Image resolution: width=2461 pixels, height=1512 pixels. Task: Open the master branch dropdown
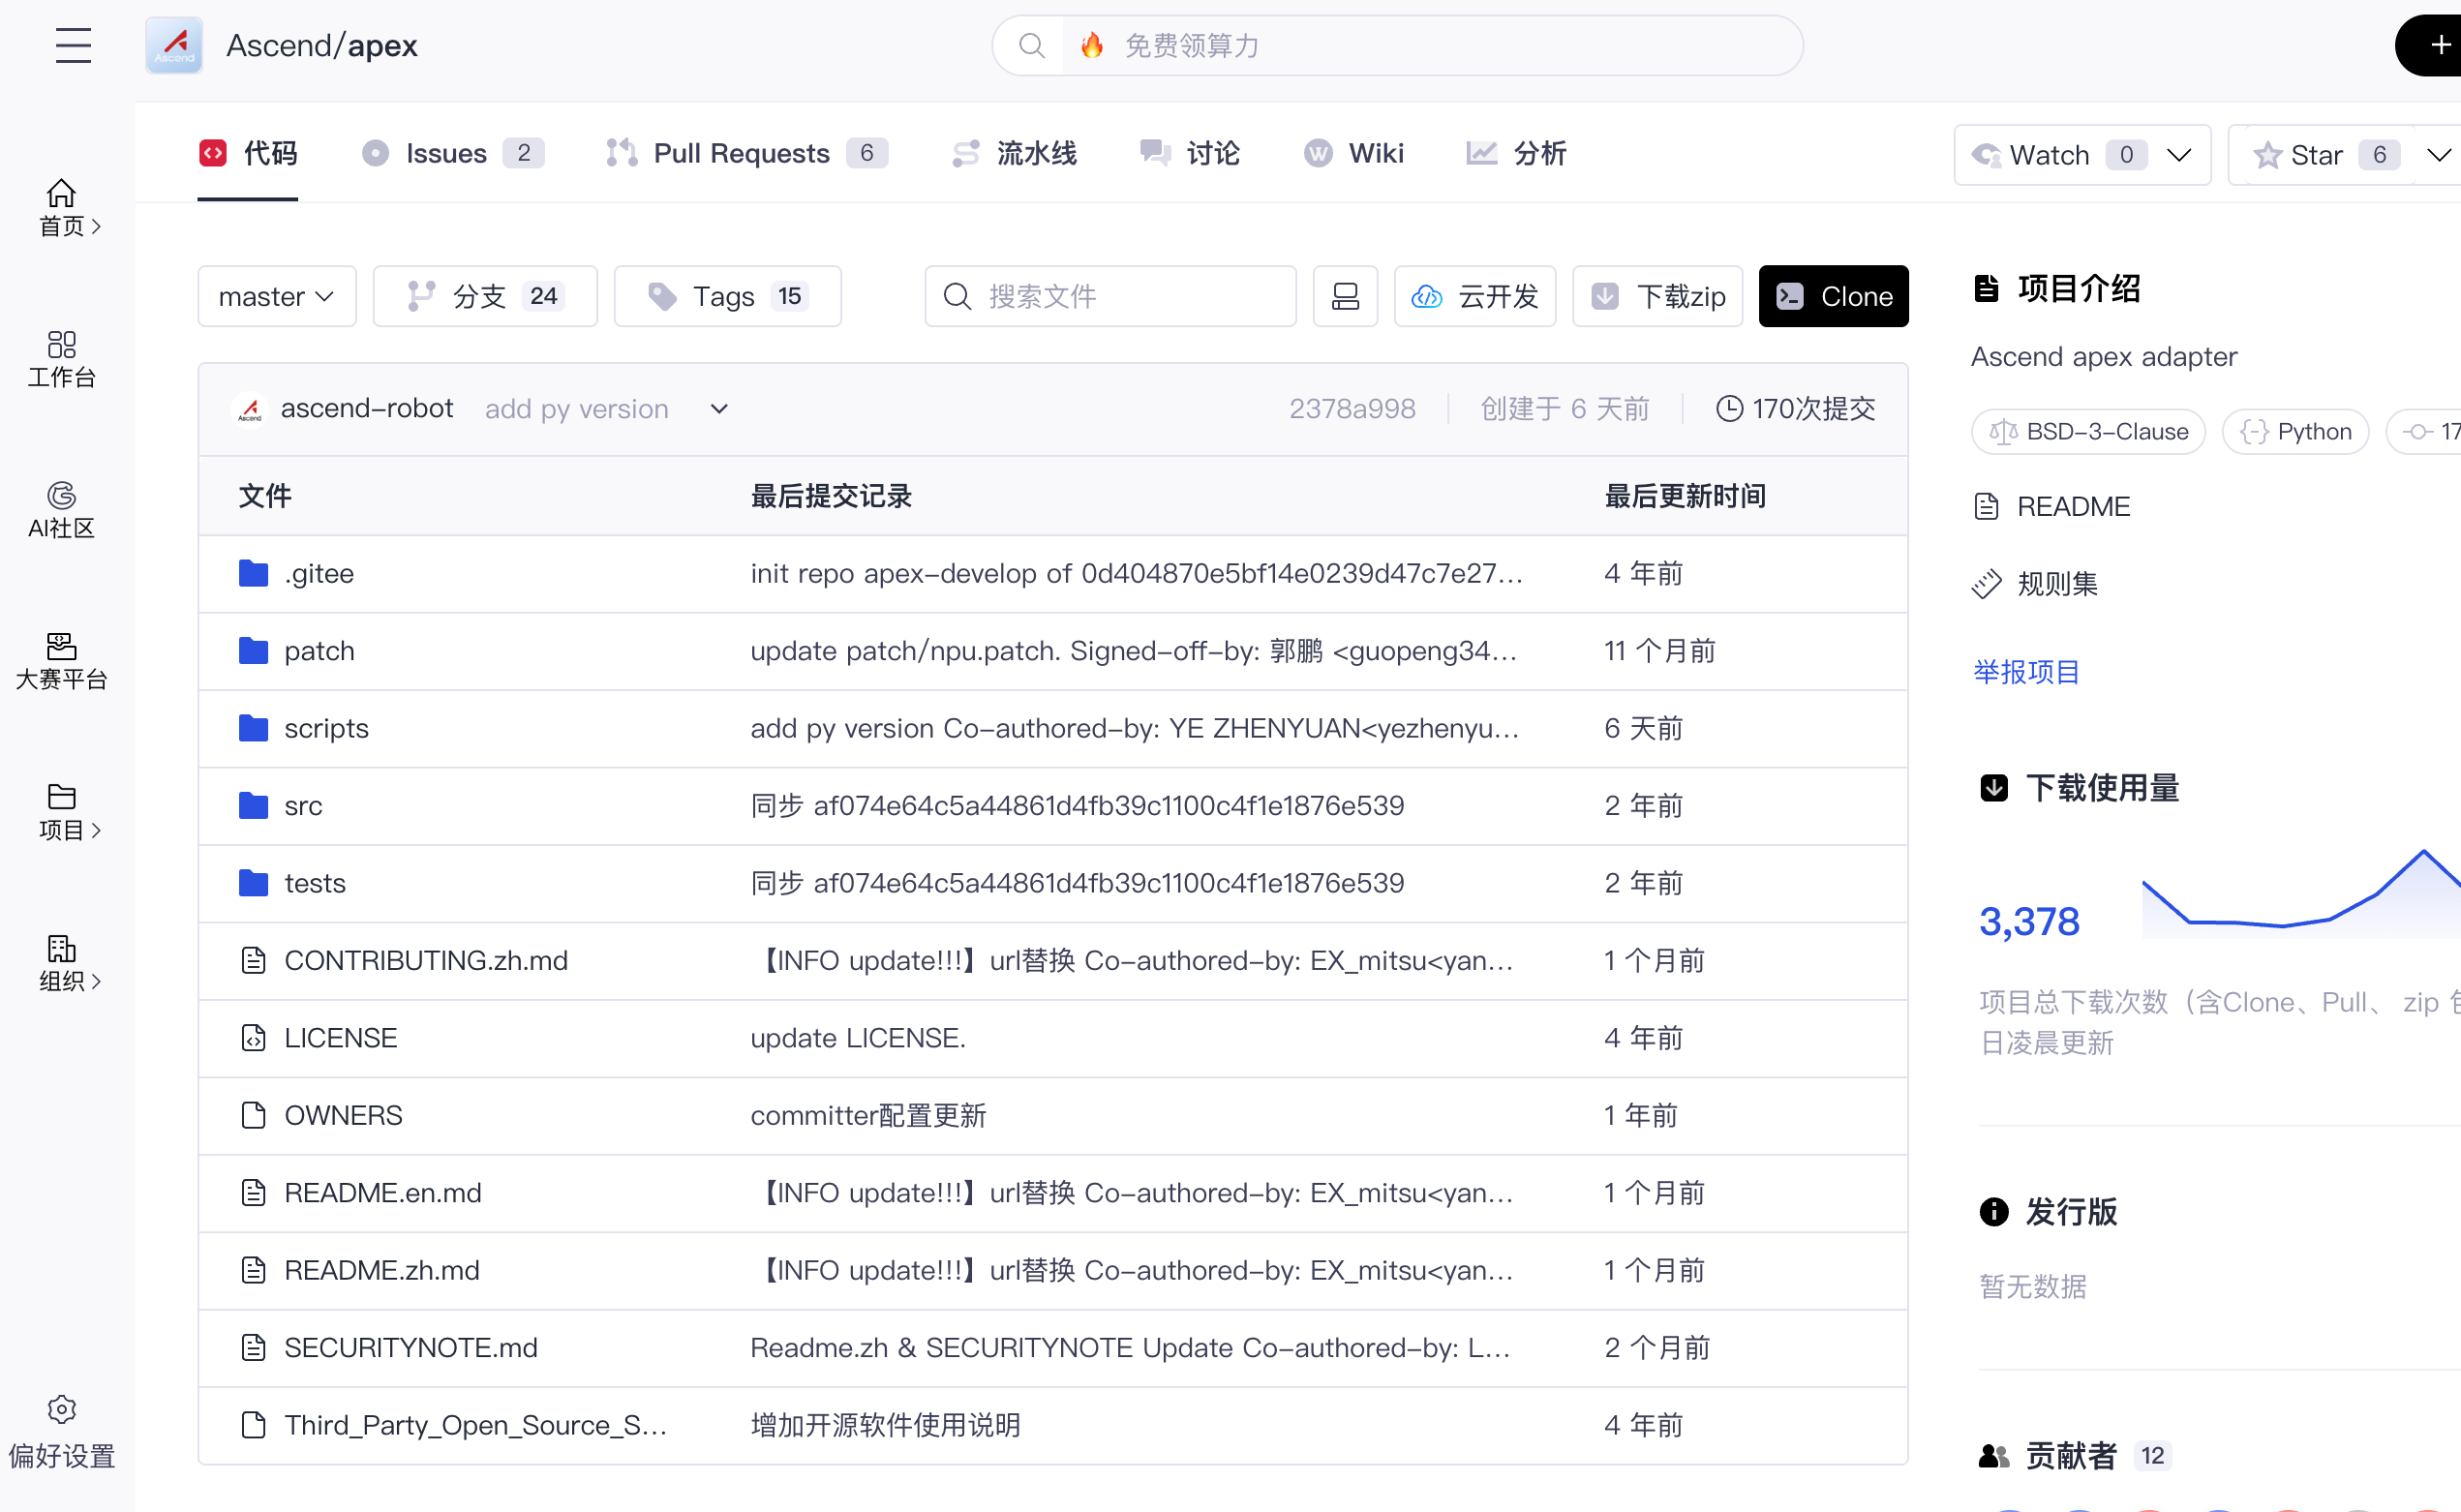pos(276,296)
